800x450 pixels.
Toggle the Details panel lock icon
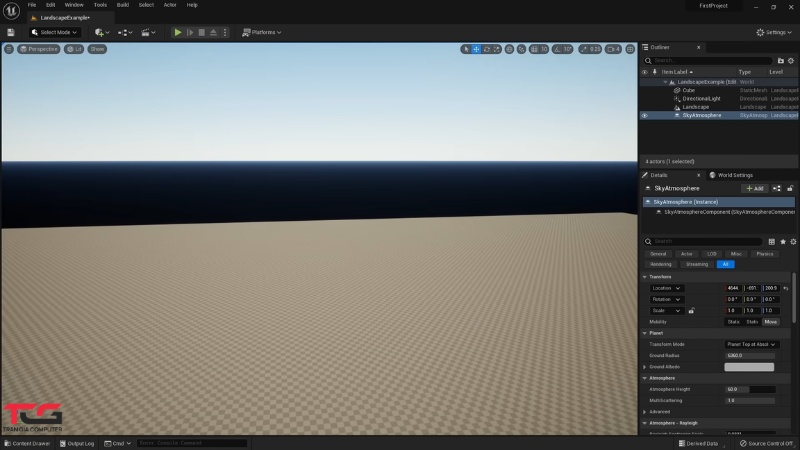790,188
